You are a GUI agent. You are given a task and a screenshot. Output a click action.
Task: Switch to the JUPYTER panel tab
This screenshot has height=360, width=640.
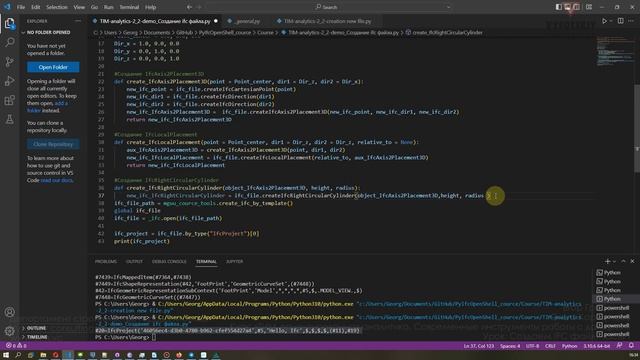pyautogui.click(x=234, y=262)
